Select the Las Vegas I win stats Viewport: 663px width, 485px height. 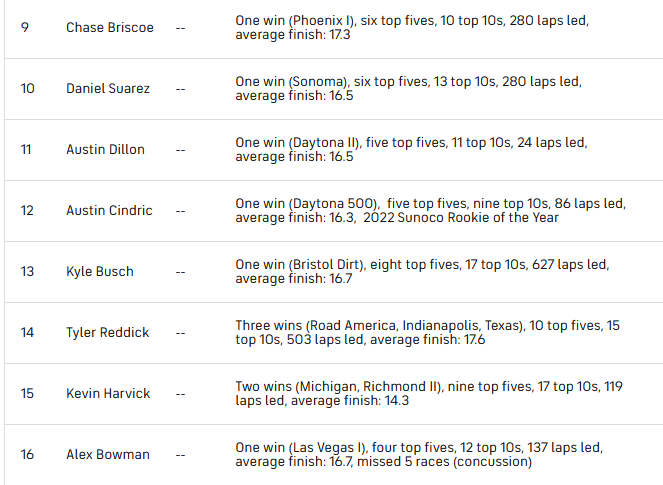(416, 454)
